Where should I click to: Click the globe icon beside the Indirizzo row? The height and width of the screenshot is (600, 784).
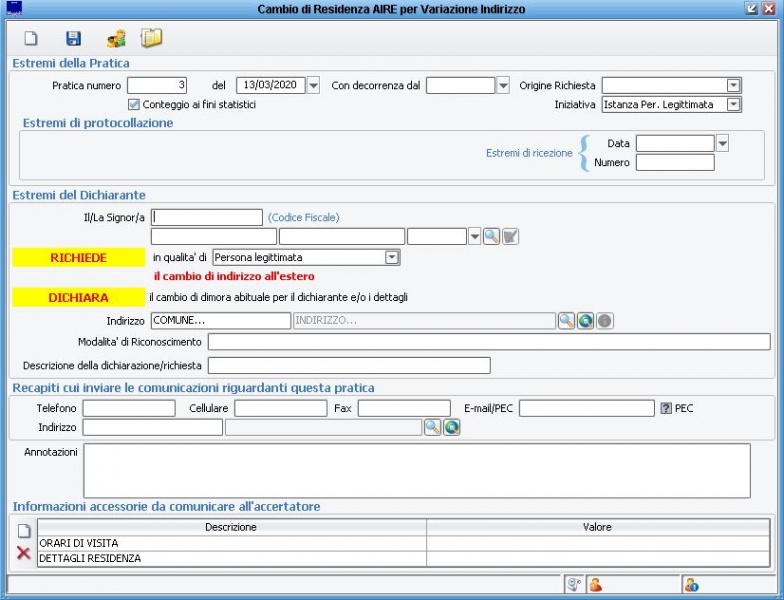point(585,321)
